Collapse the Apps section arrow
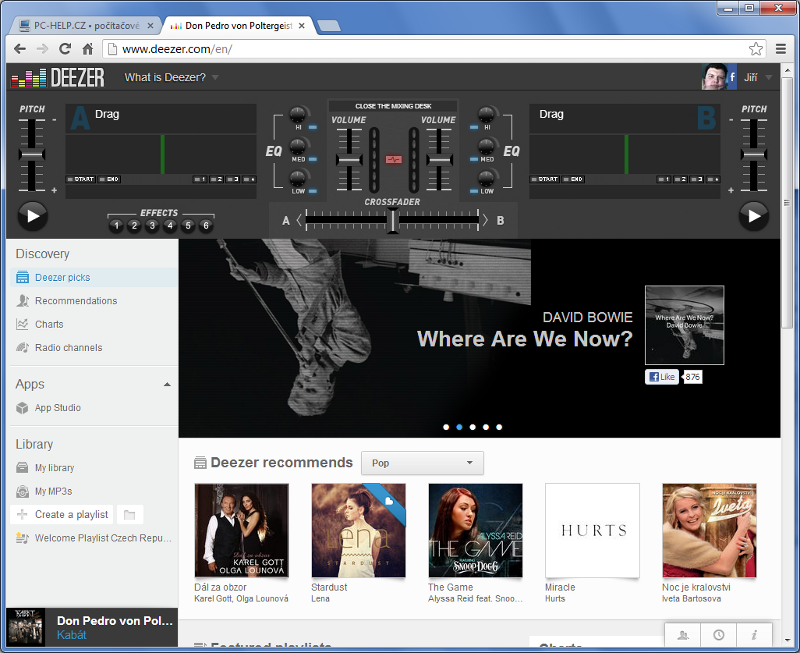This screenshot has height=653, width=800. click(167, 384)
